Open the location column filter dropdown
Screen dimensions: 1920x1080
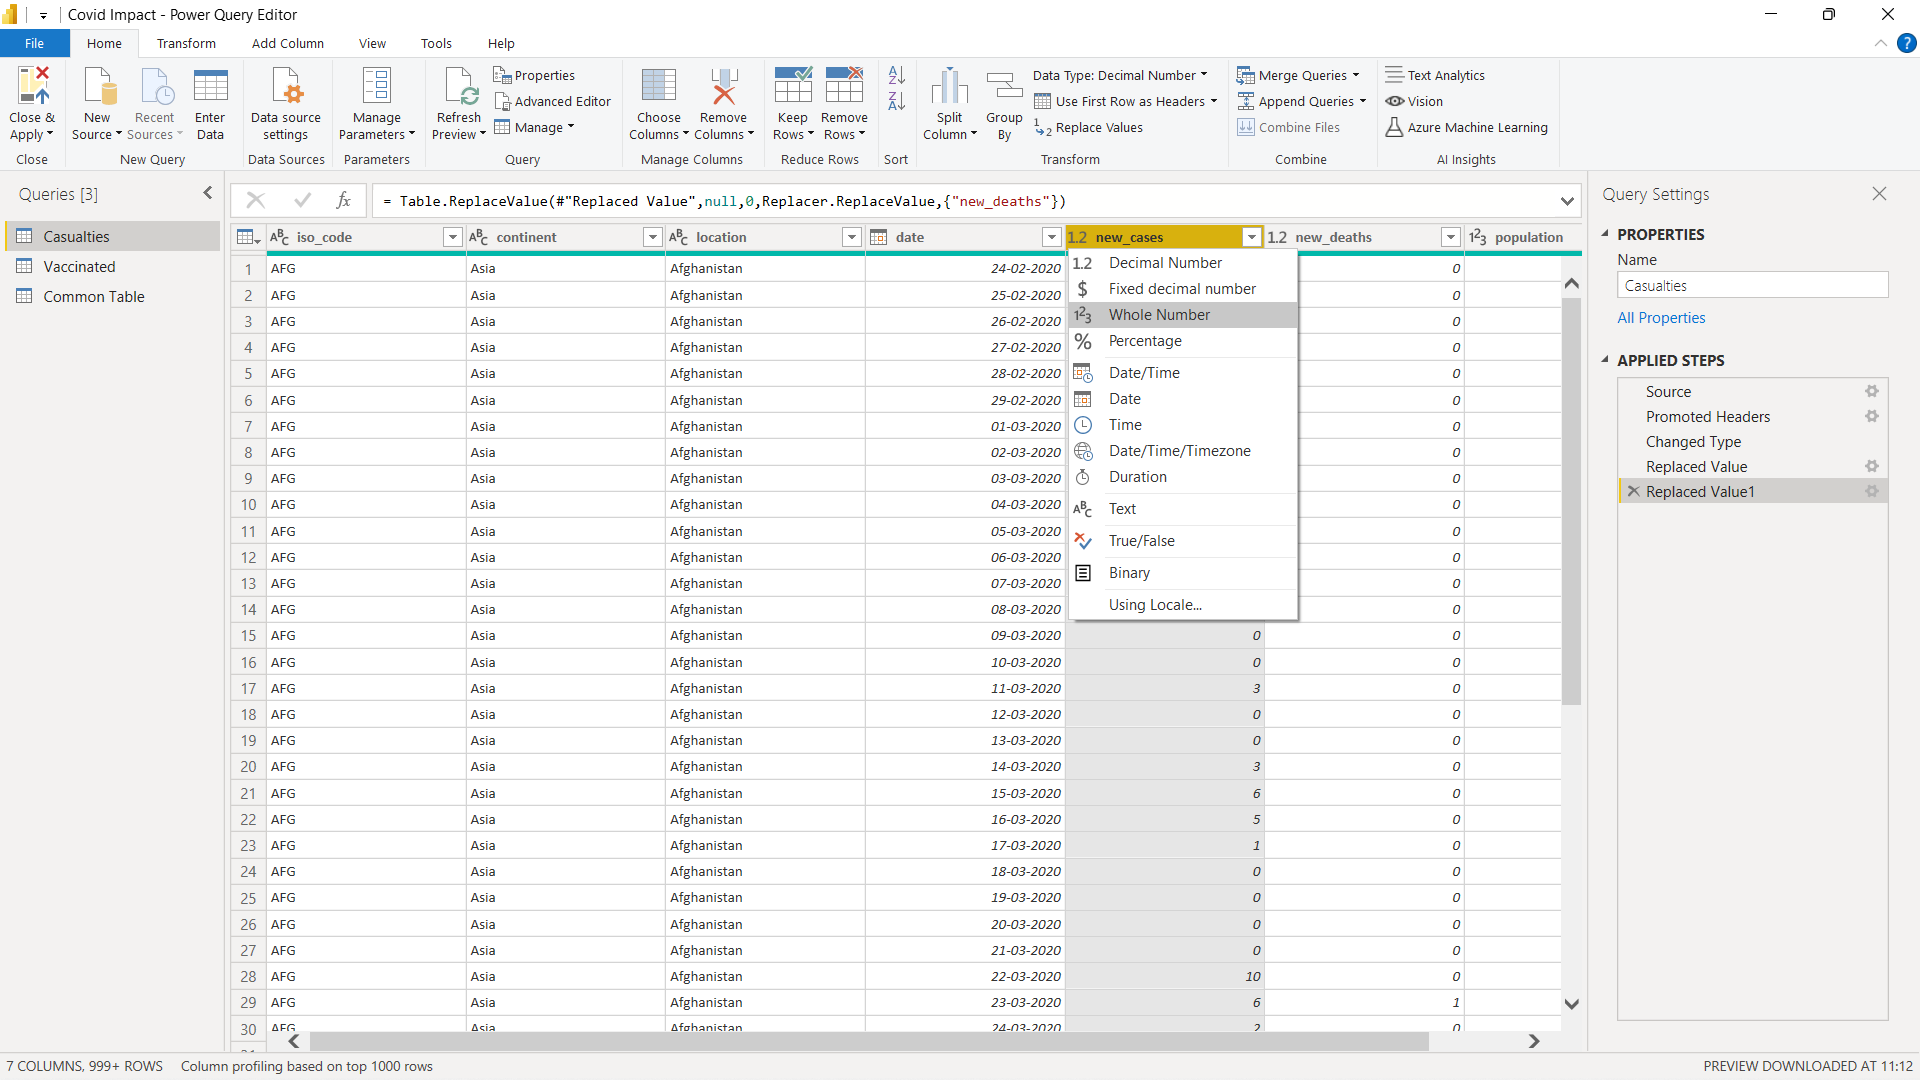point(851,237)
